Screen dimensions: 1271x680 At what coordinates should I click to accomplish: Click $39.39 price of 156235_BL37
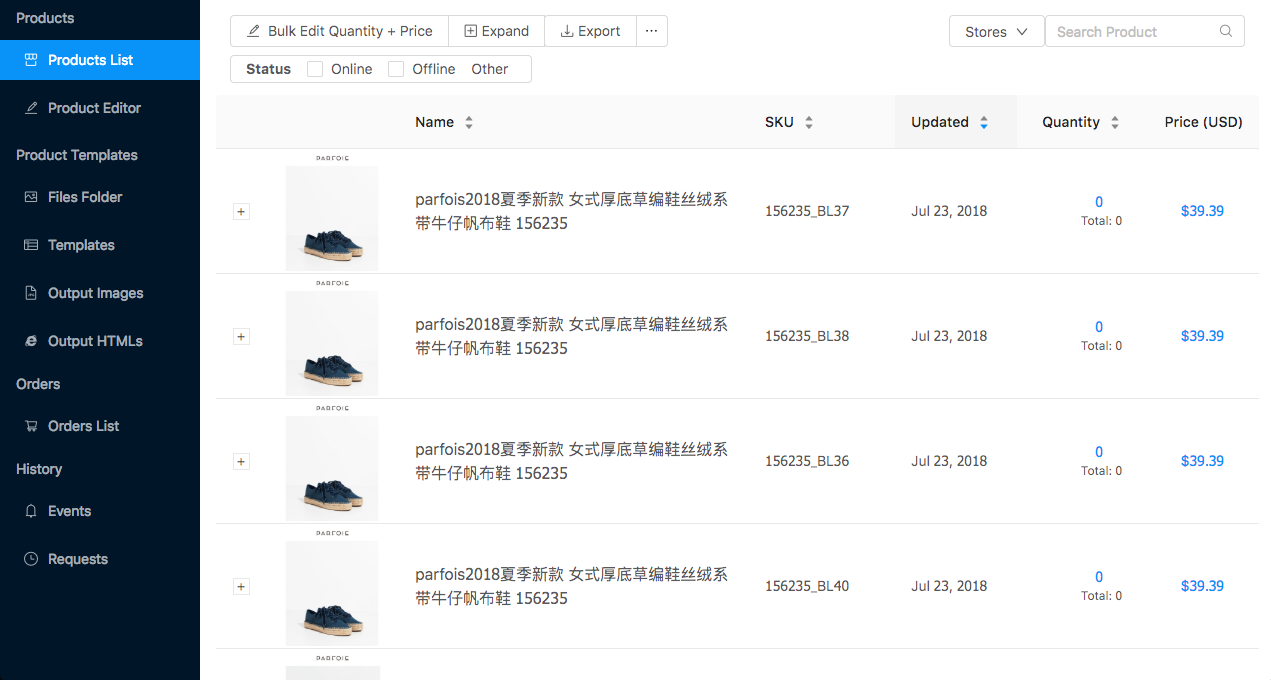[1202, 211]
